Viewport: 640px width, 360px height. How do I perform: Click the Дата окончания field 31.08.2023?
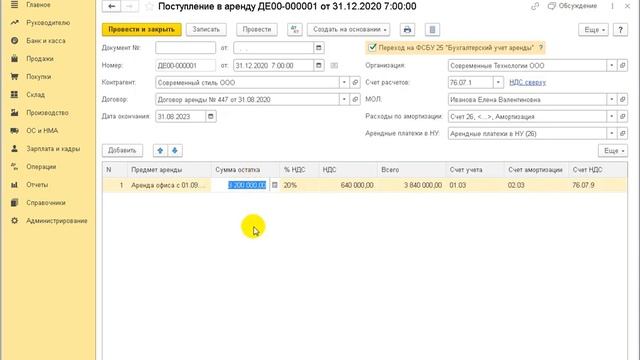180,117
